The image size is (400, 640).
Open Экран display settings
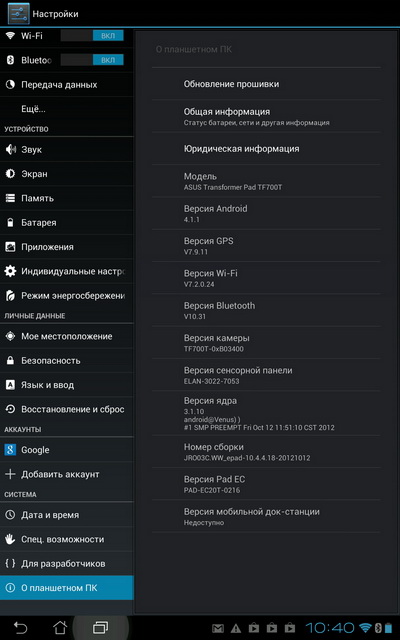click(67, 174)
